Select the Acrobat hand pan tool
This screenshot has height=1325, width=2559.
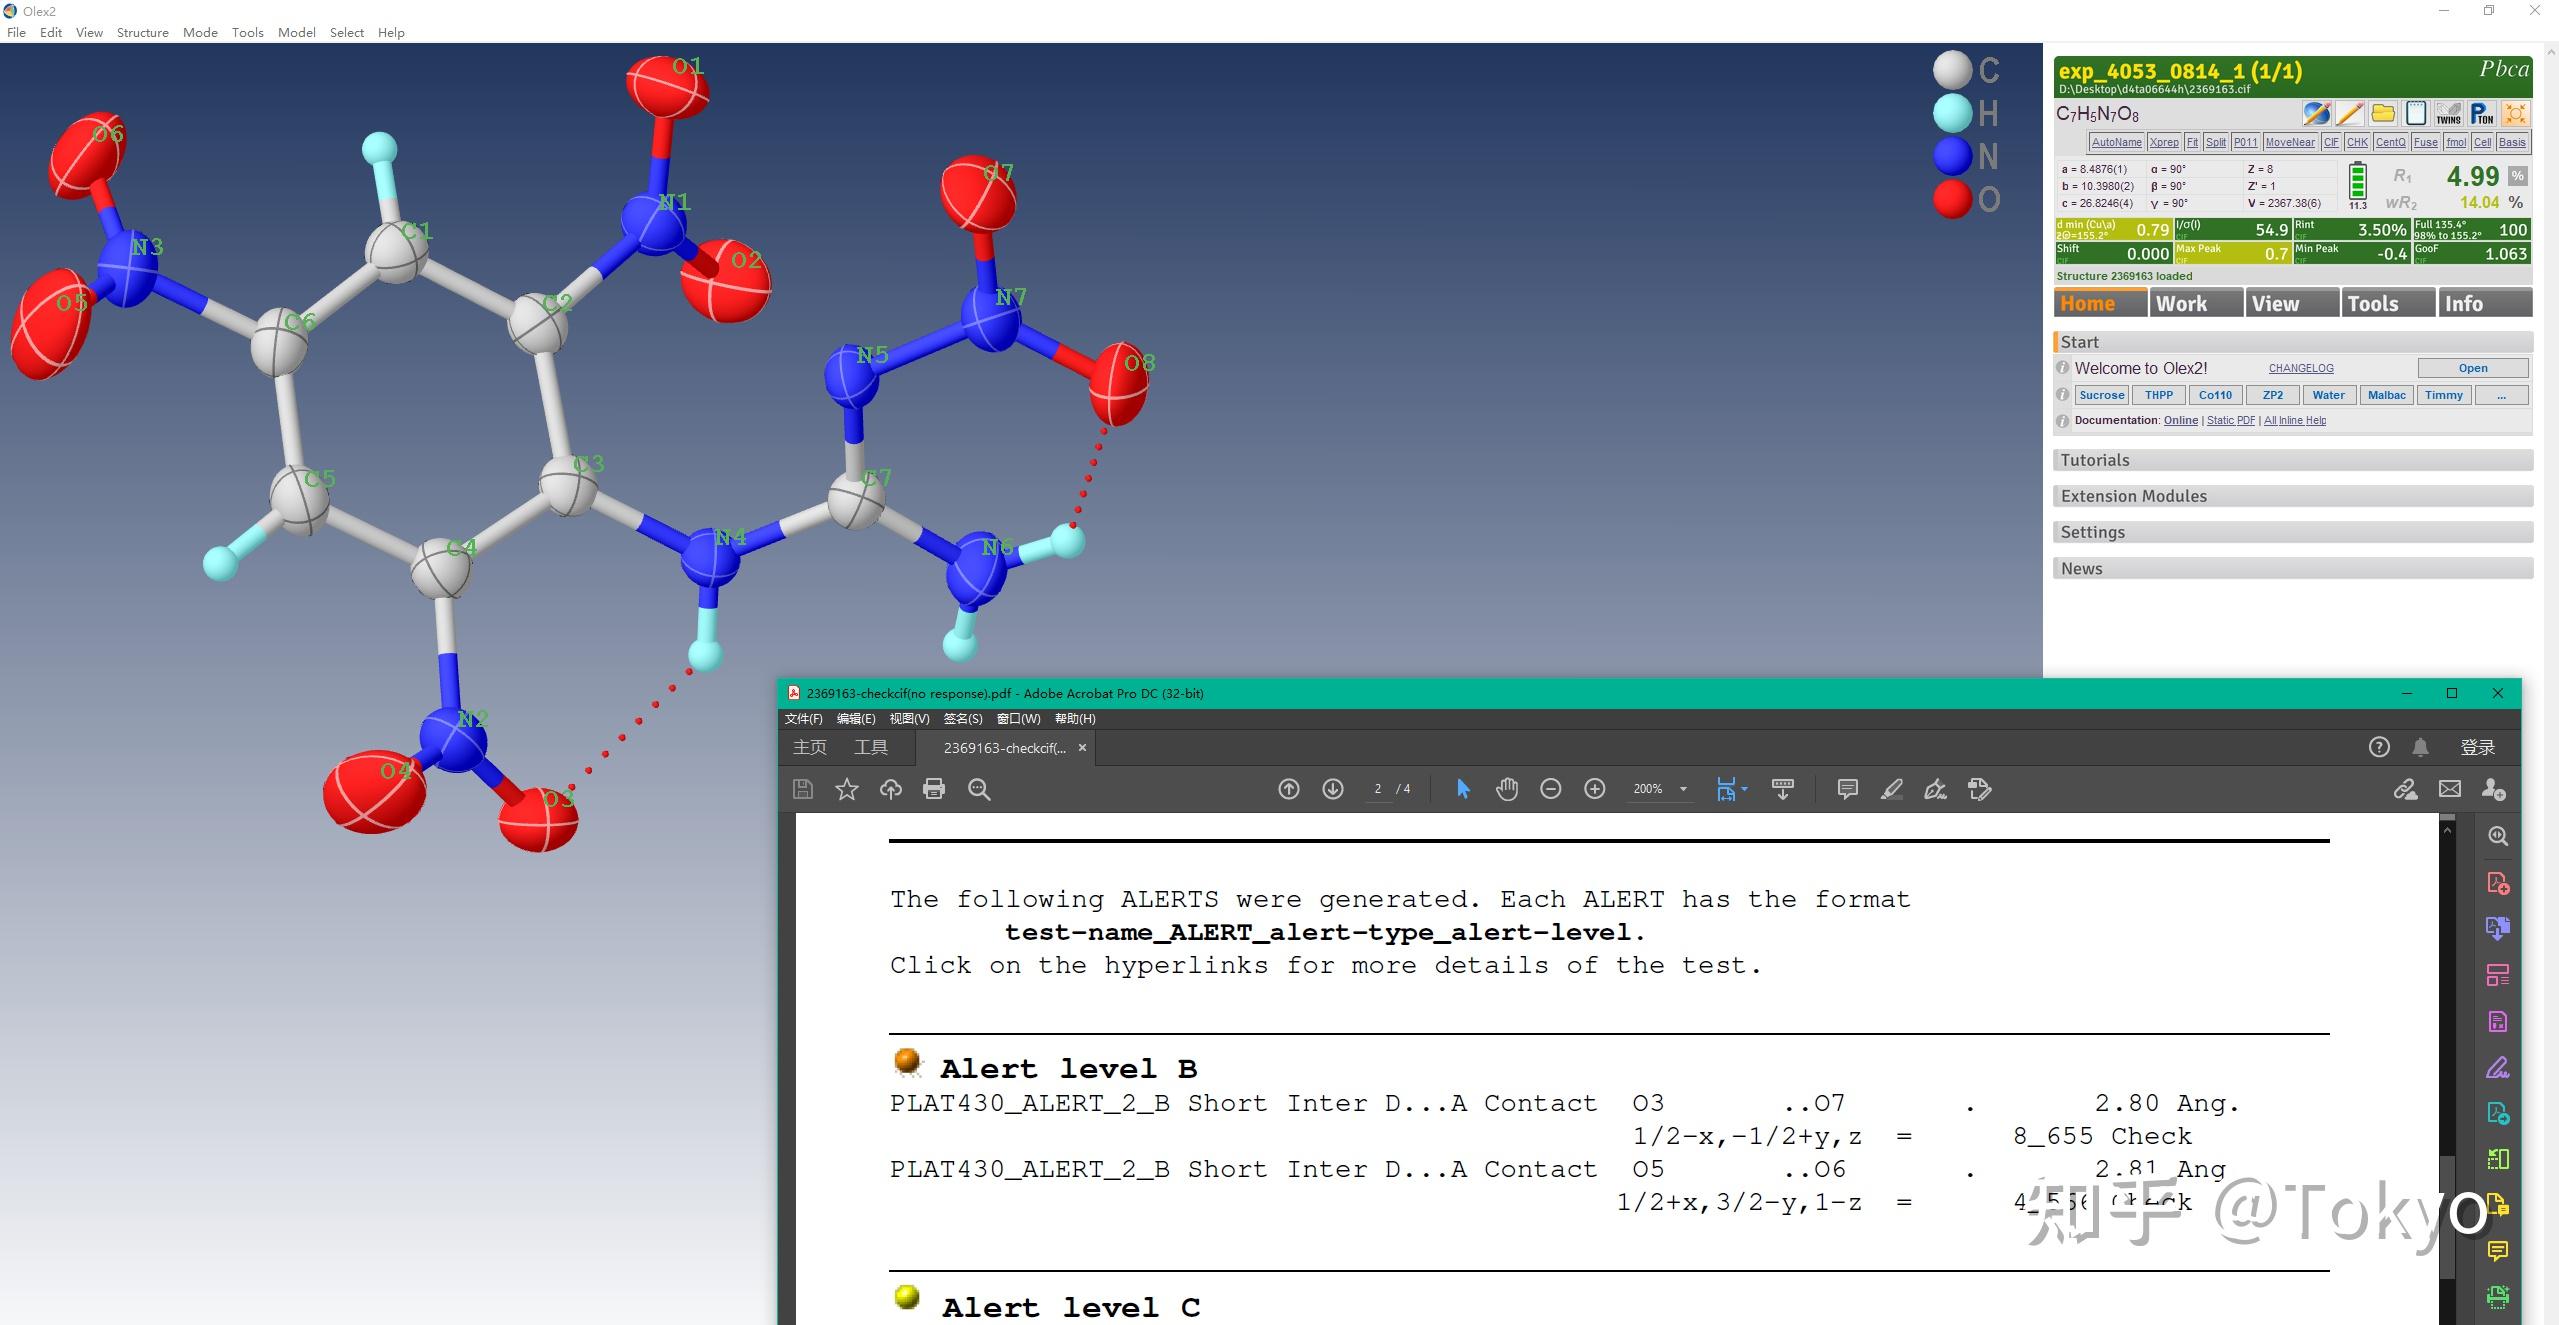pos(1507,789)
